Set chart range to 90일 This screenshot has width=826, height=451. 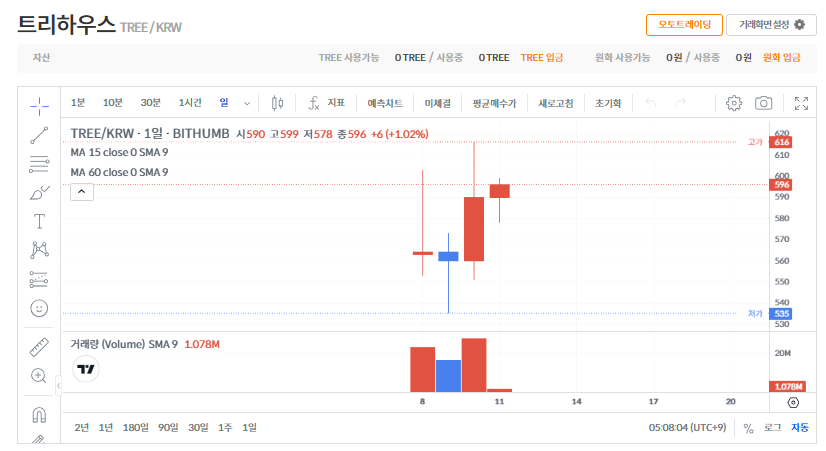[168, 427]
